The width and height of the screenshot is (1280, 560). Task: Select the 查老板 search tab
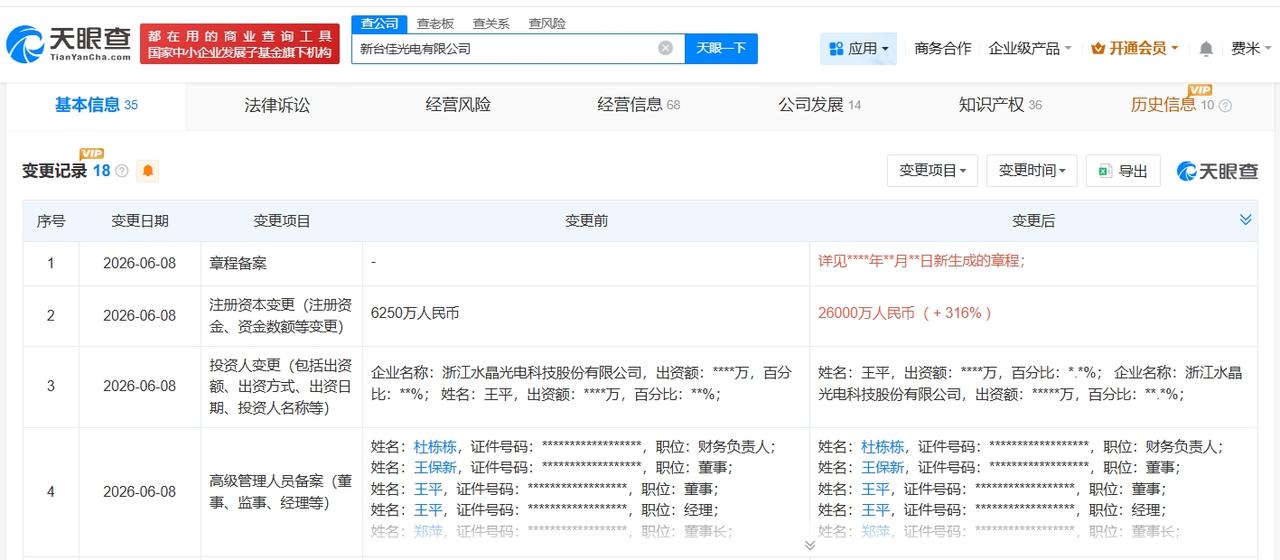click(x=435, y=23)
